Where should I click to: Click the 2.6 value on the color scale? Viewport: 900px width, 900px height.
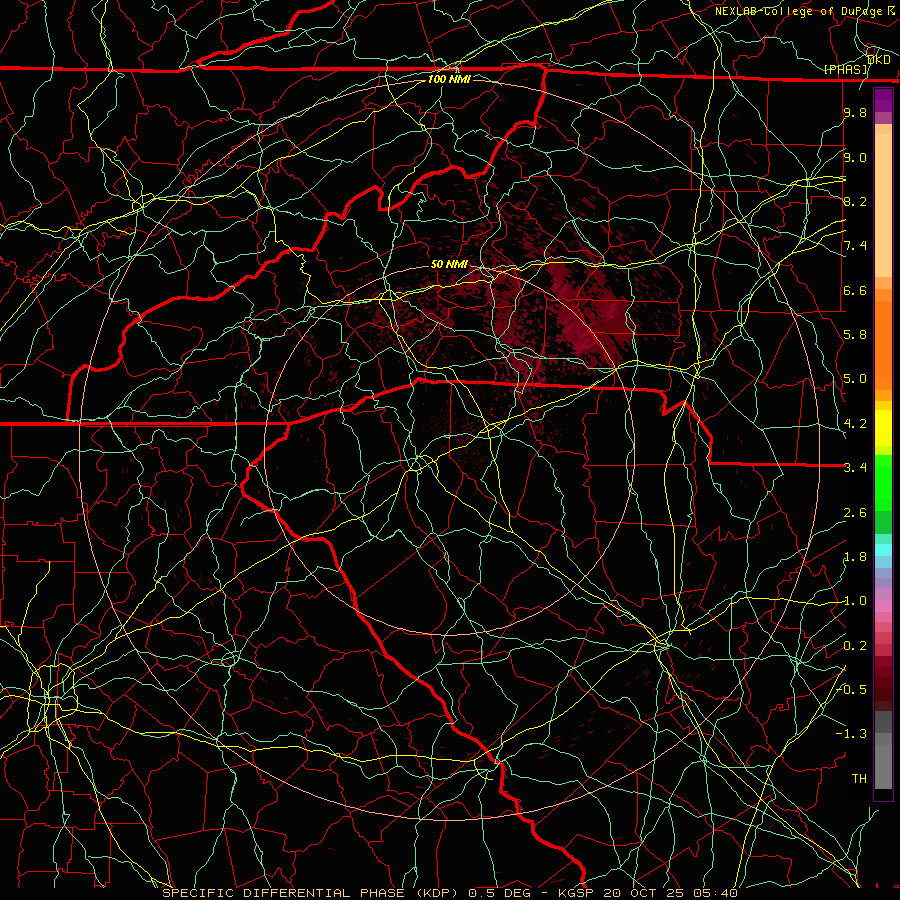[x=855, y=512]
